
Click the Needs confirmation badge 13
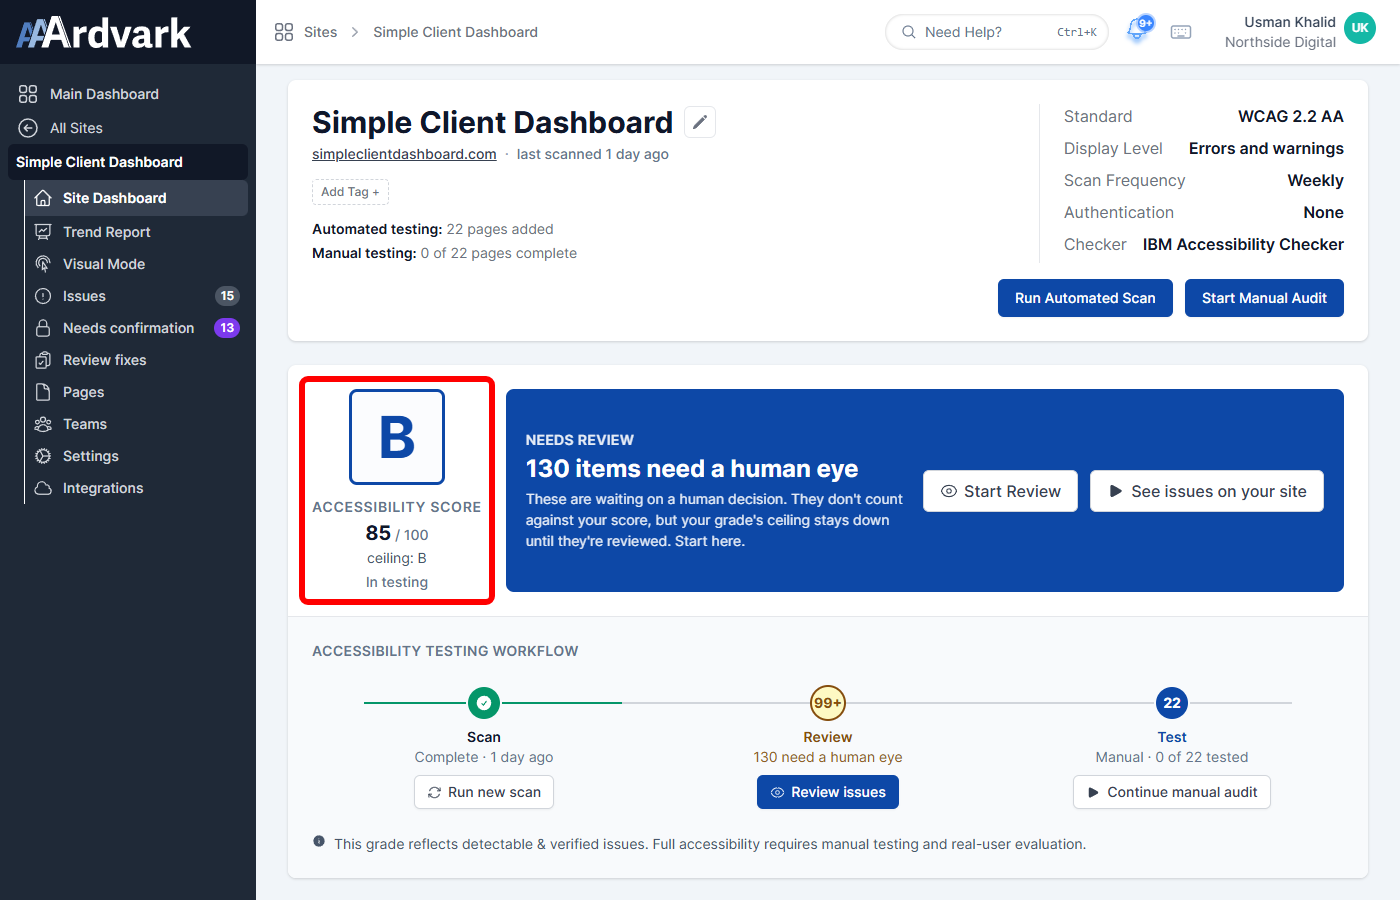tap(227, 328)
